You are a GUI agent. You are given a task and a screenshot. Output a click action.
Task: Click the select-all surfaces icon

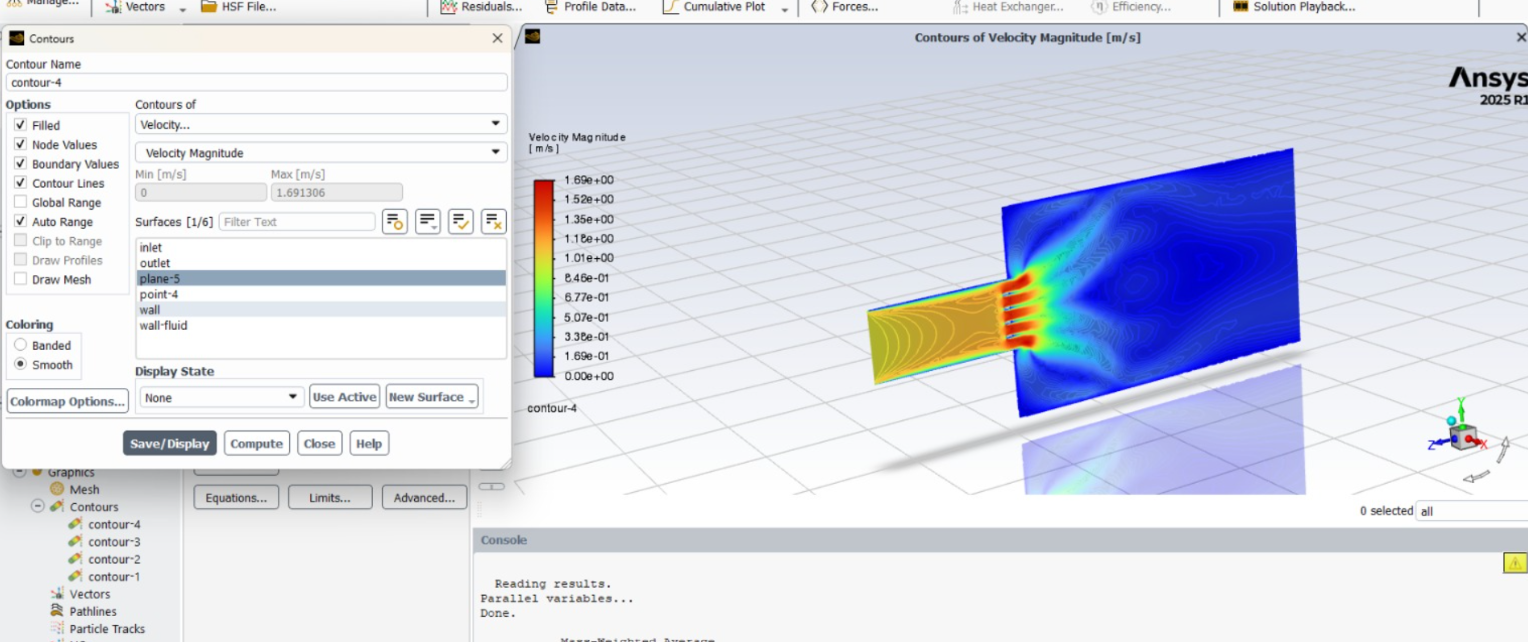(461, 222)
